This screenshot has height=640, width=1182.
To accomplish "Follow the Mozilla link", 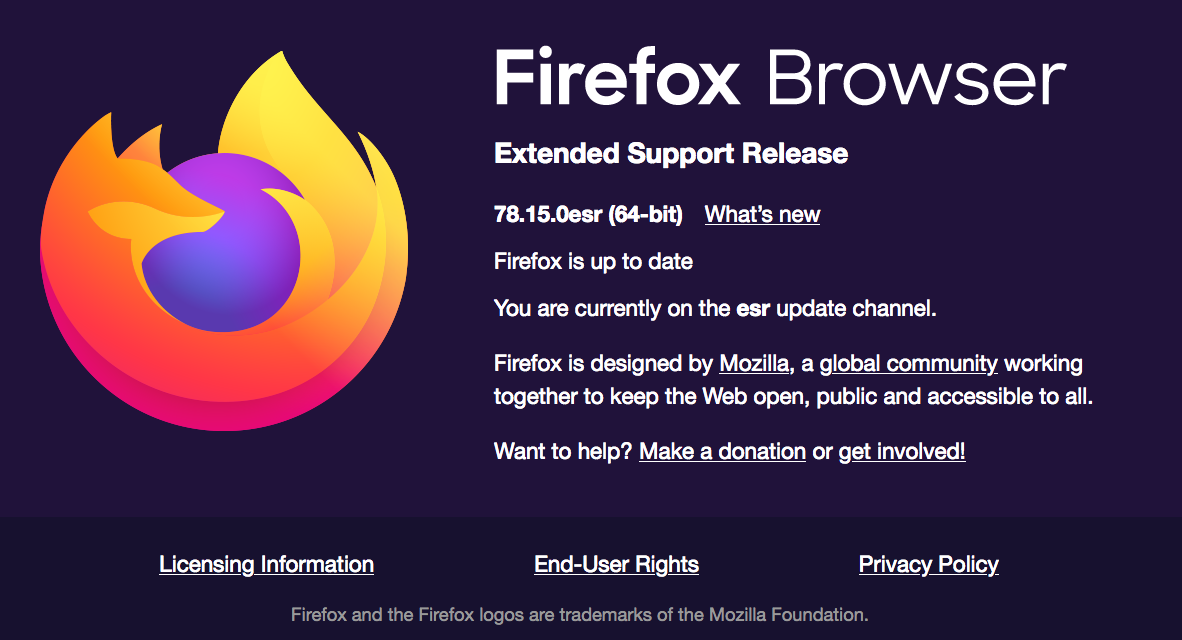I will coord(754,363).
